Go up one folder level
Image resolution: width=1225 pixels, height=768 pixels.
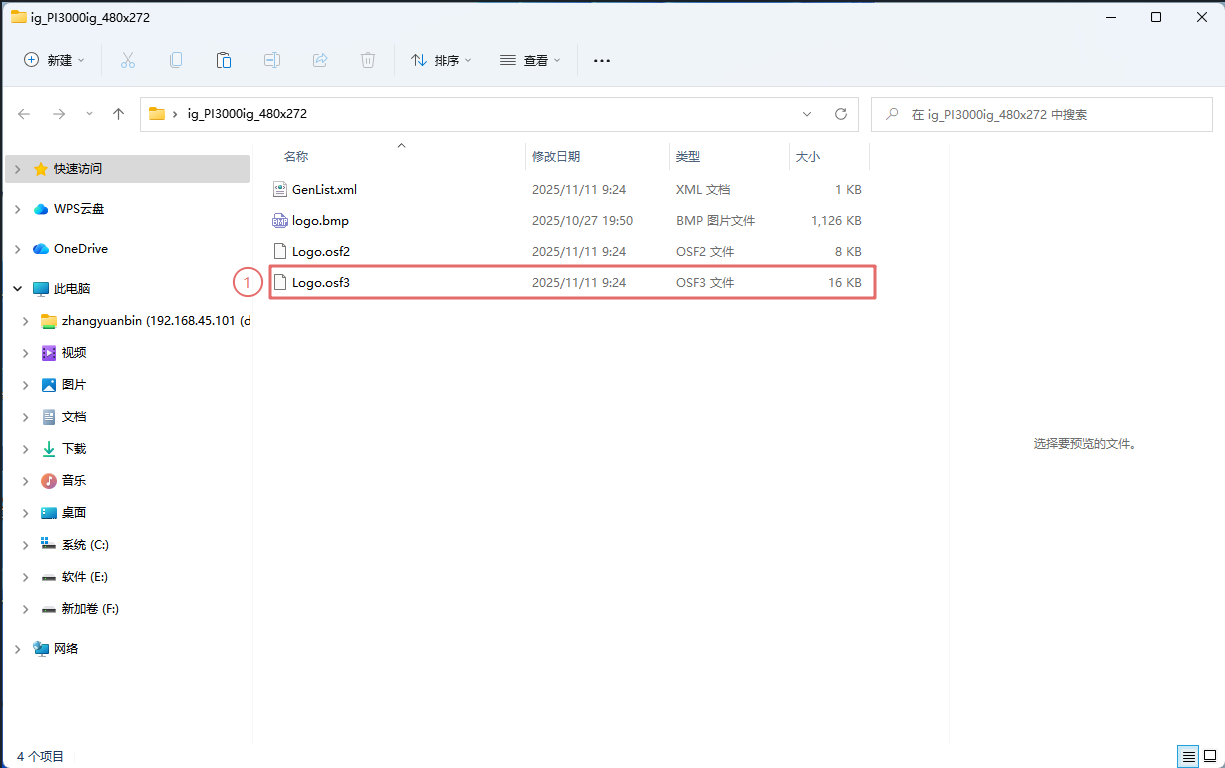click(118, 114)
